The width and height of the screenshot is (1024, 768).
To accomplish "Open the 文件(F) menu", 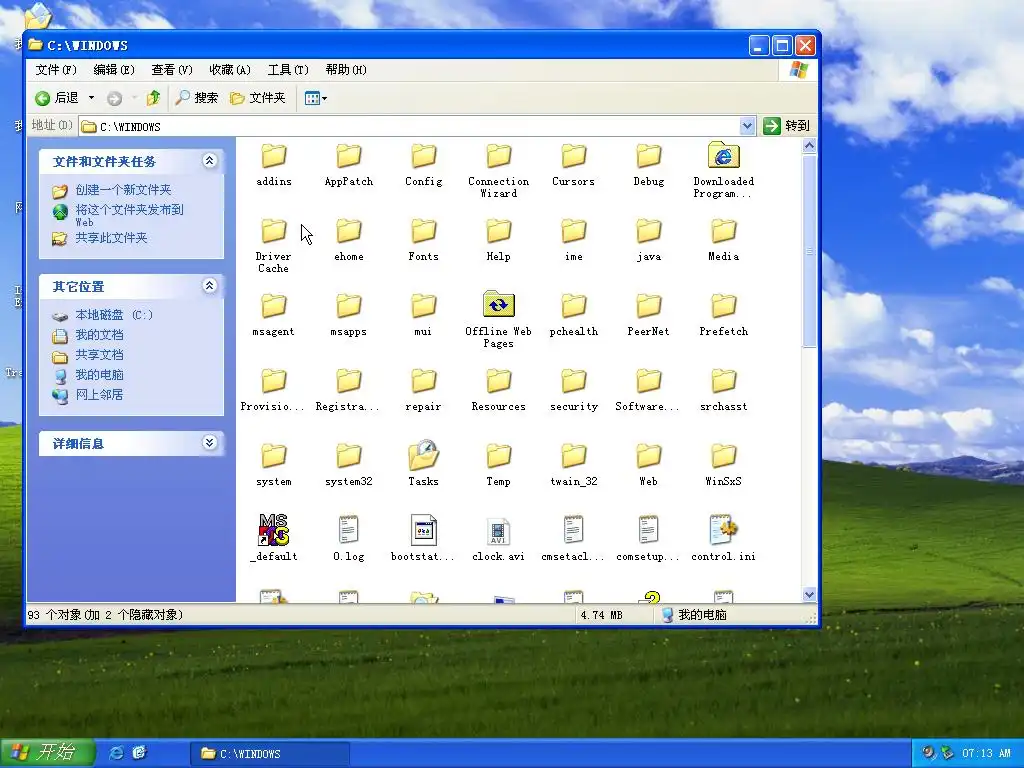I will [56, 70].
